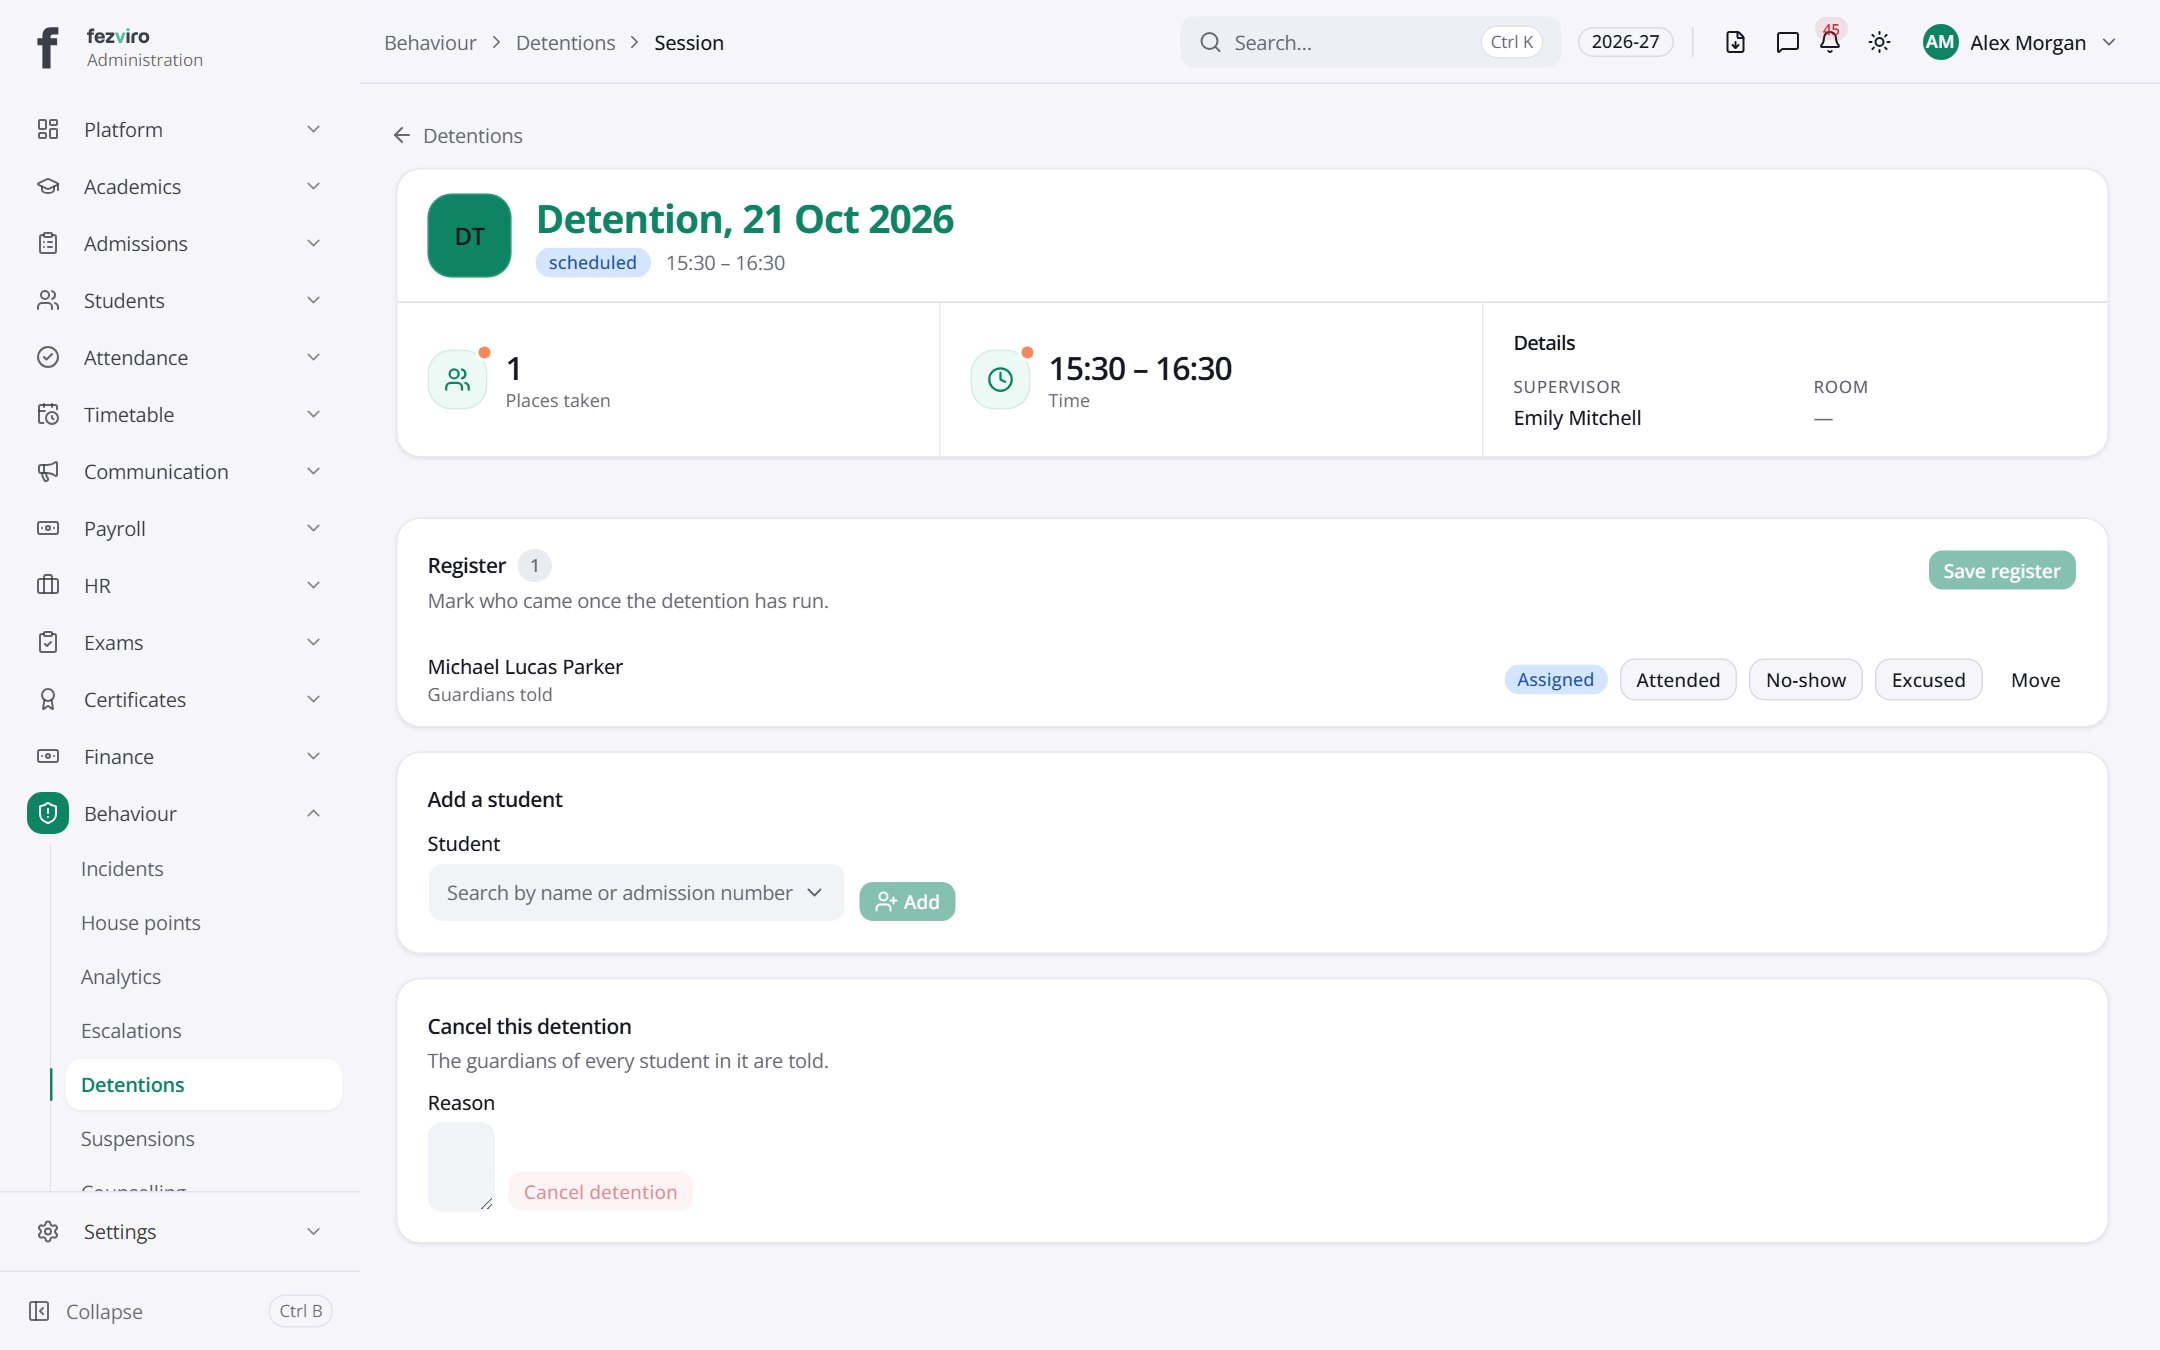Open the notifications bell icon
2160x1350 pixels.
[x=1830, y=42]
